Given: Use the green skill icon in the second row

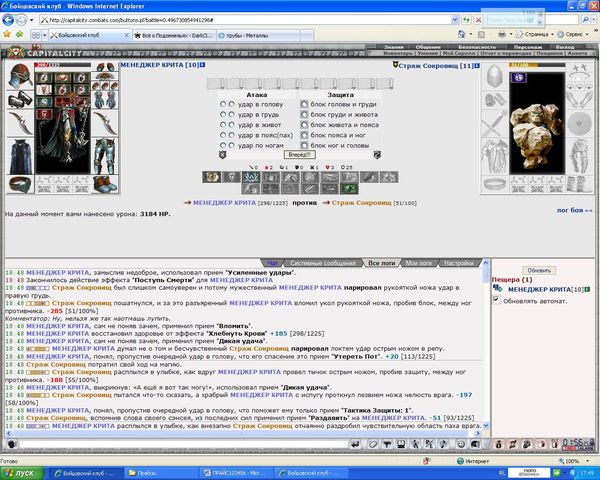Looking at the screenshot, I should [349, 188].
